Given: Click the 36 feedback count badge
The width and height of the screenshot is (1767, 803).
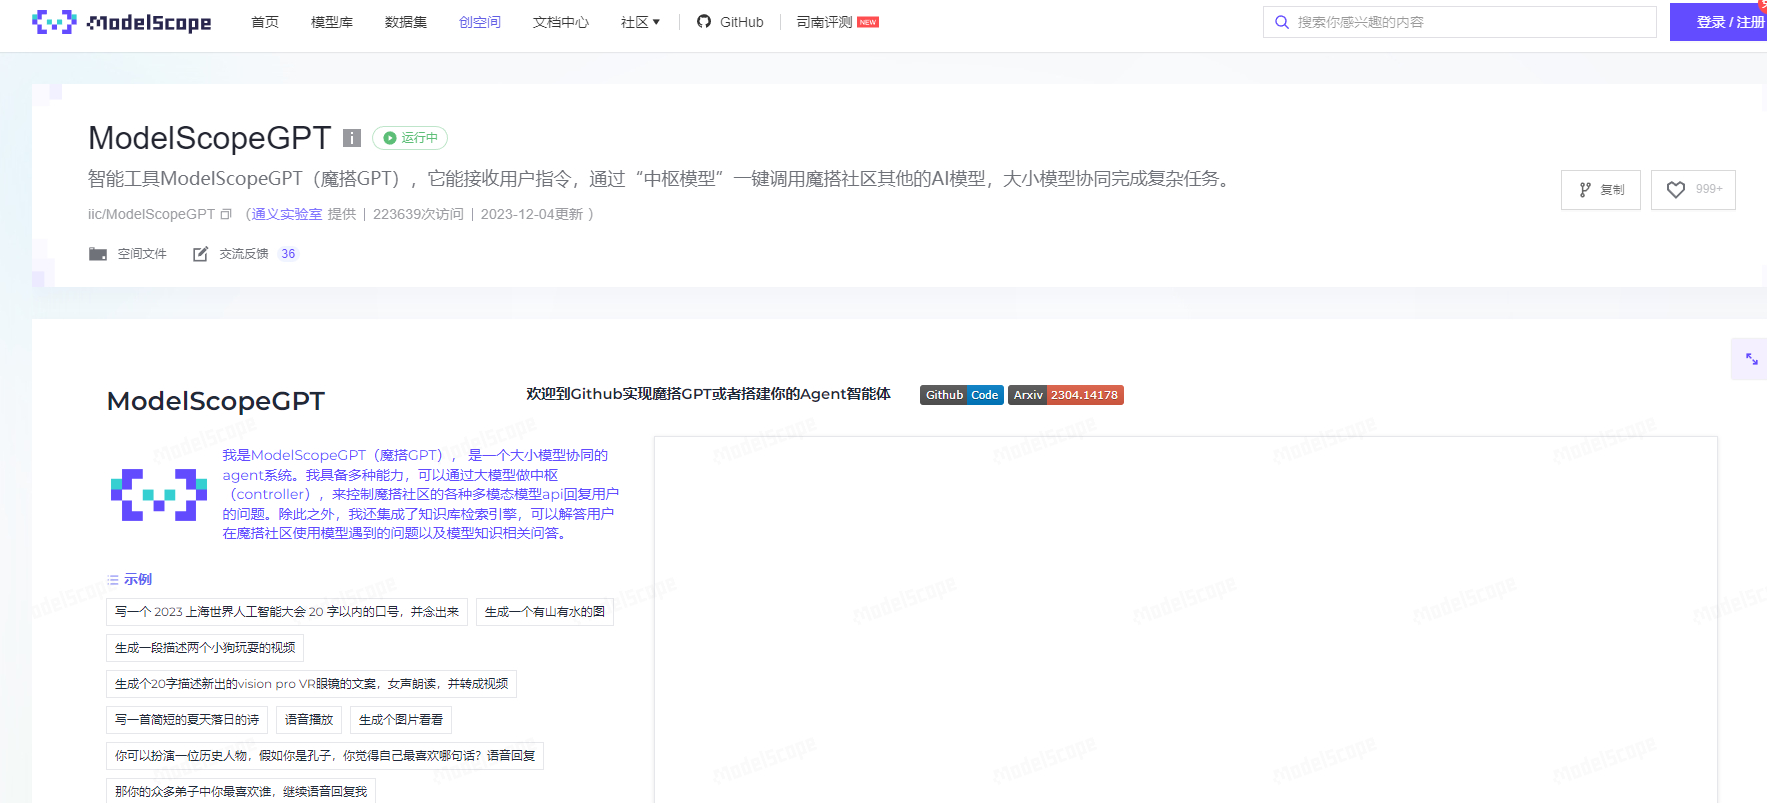Looking at the screenshot, I should 288,254.
